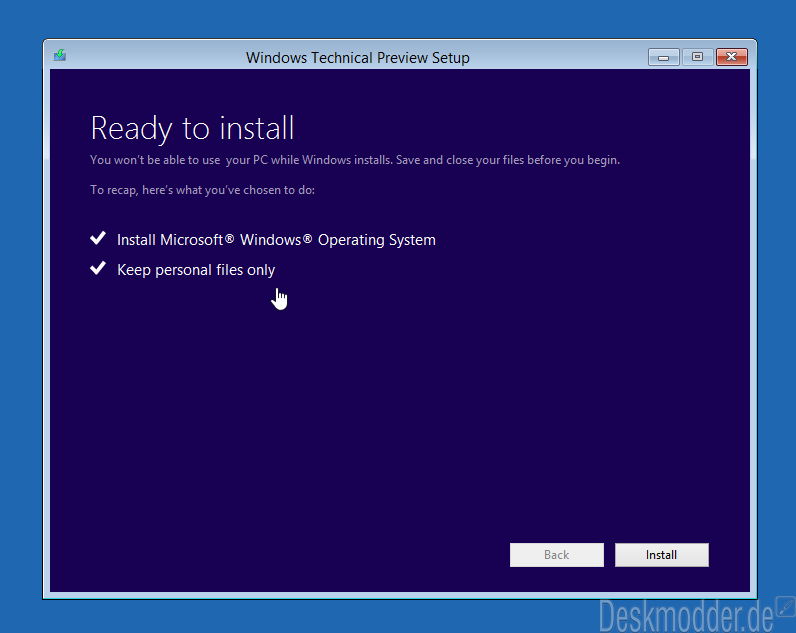
Task: Click 'Install Microsoft Windows Operating System' text
Action: (276, 240)
